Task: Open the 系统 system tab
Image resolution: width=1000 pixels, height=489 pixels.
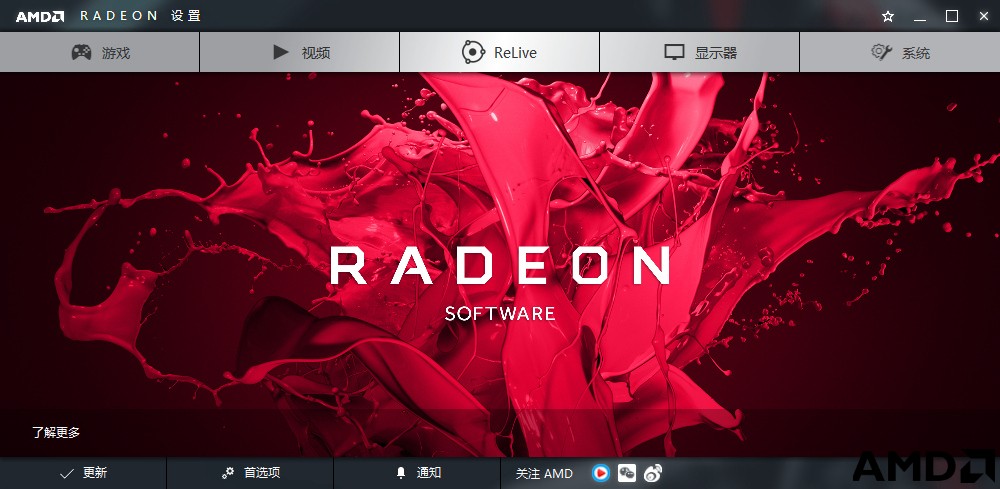Action: [x=900, y=52]
